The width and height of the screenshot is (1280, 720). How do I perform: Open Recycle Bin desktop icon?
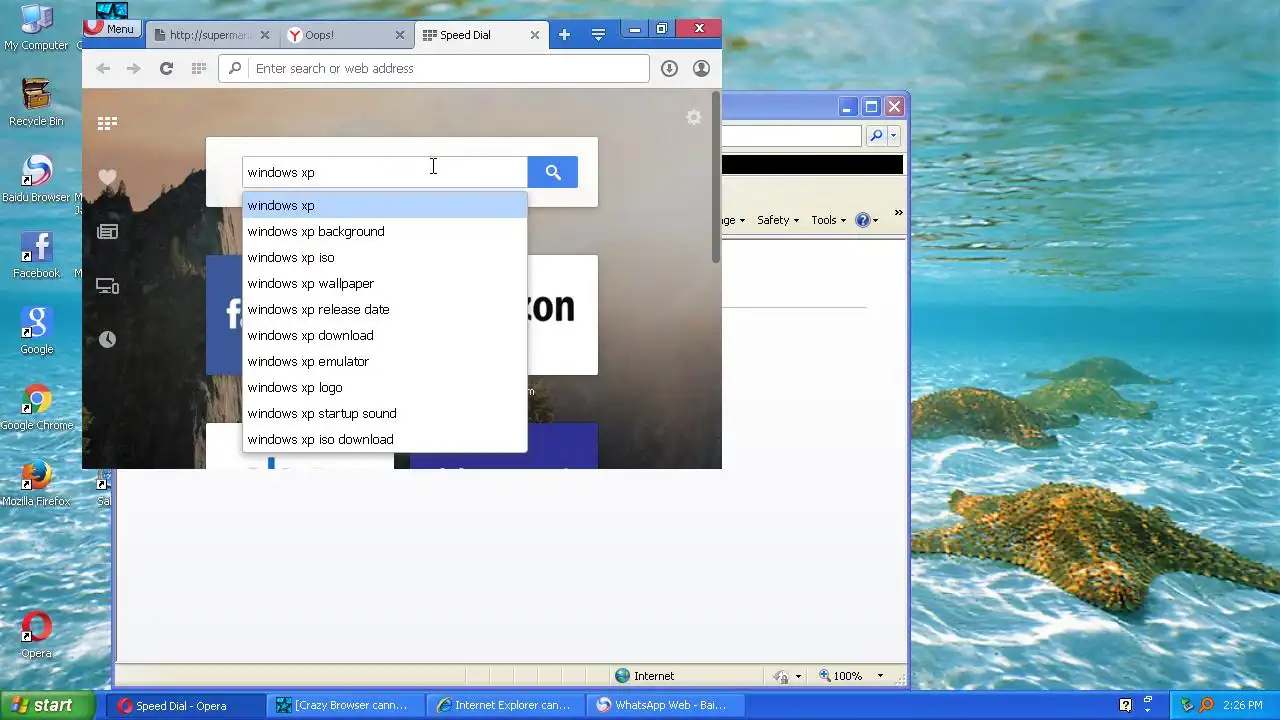pyautogui.click(x=36, y=103)
